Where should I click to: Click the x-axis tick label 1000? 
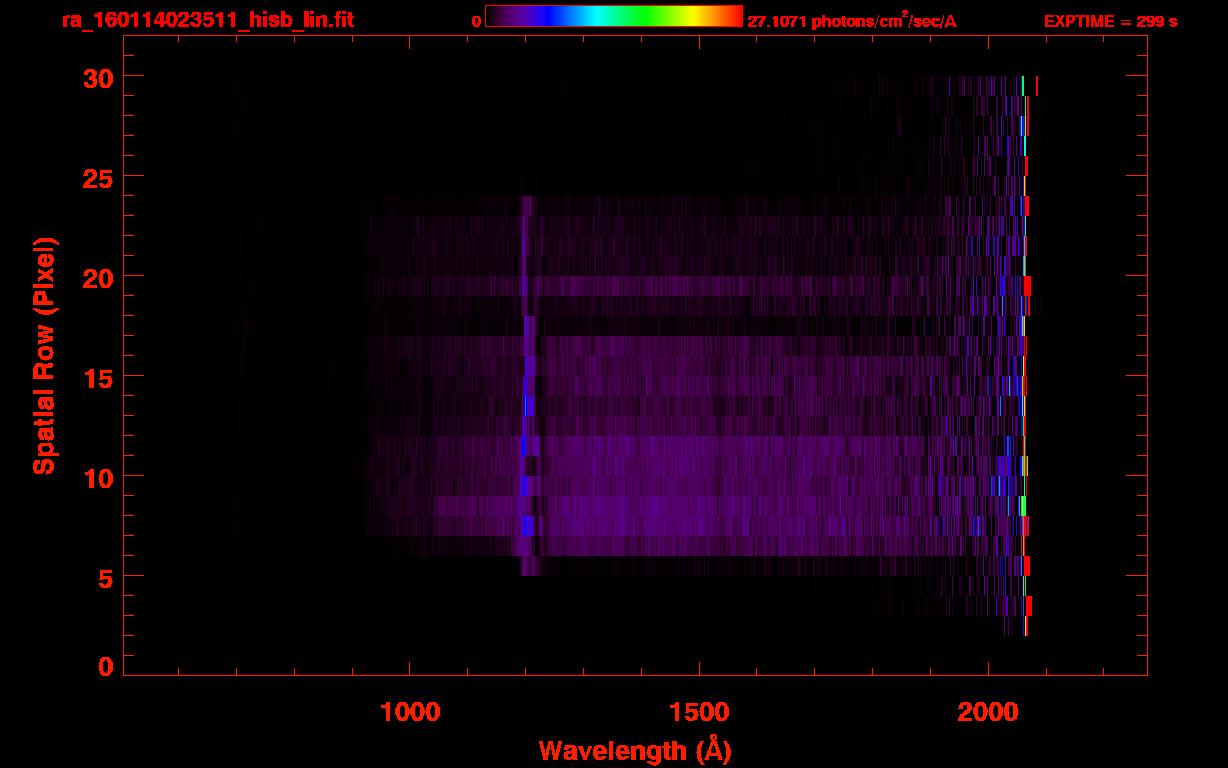point(410,711)
